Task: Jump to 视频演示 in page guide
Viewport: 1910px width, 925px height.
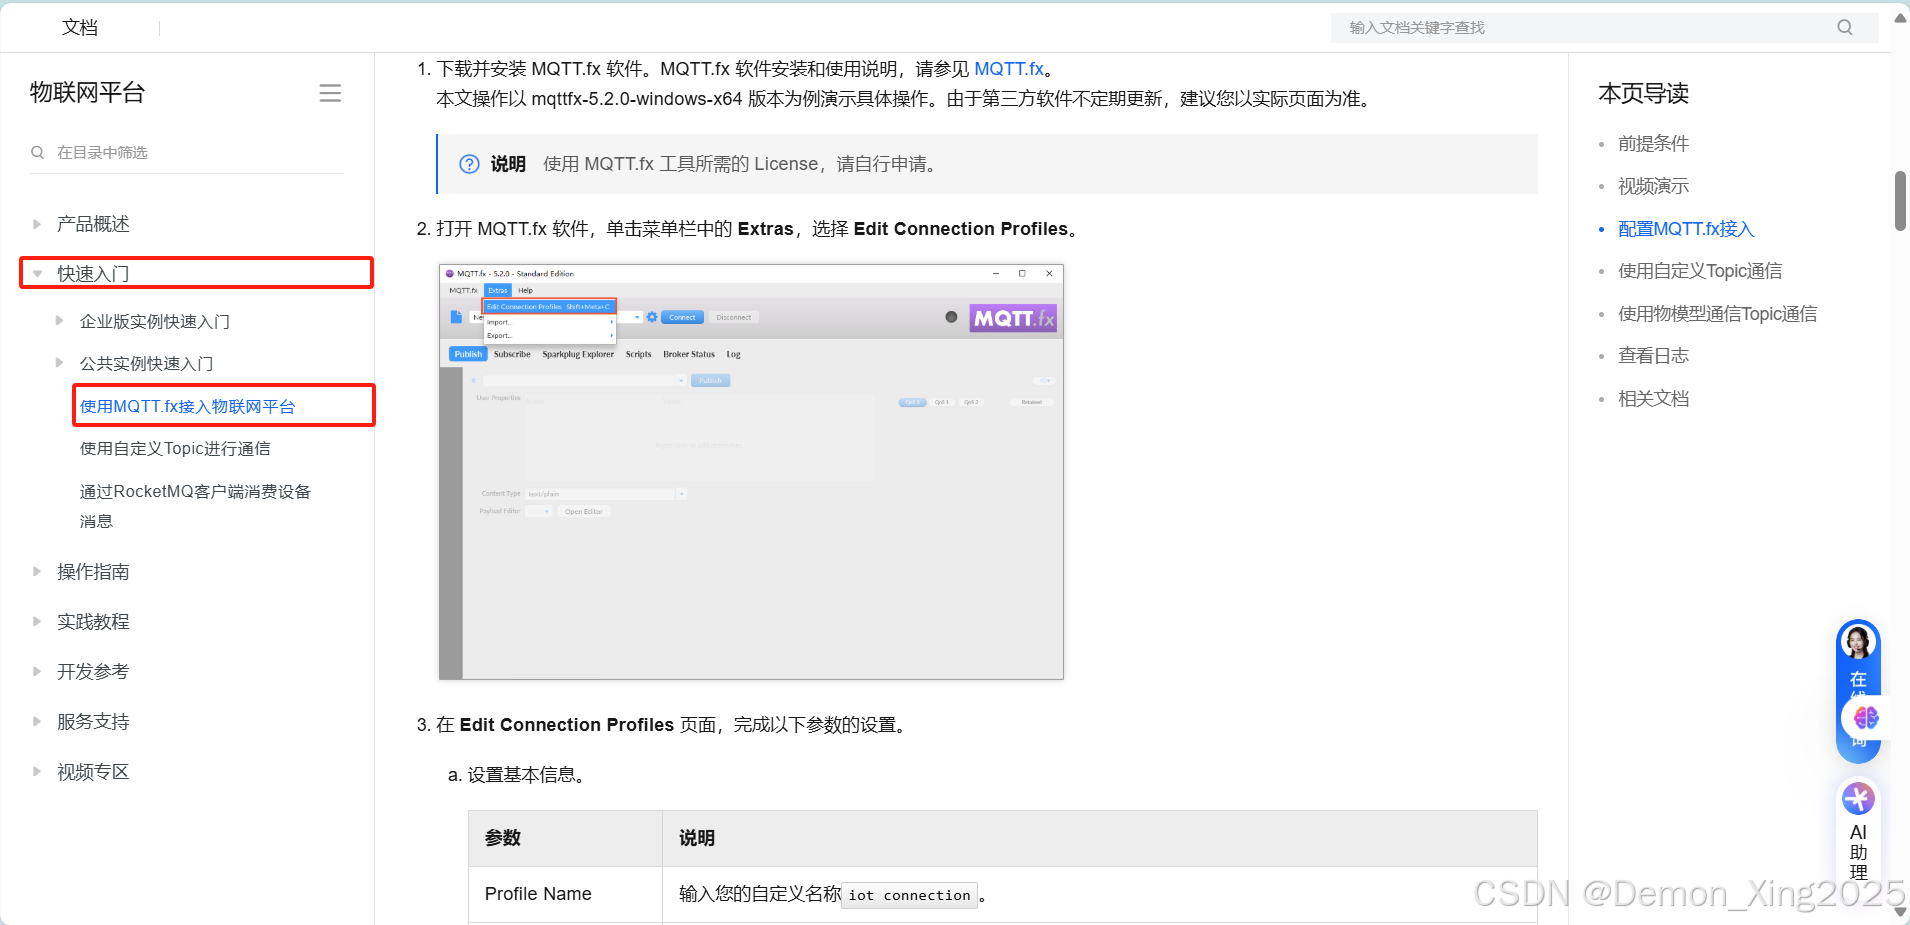Action: 1653,186
